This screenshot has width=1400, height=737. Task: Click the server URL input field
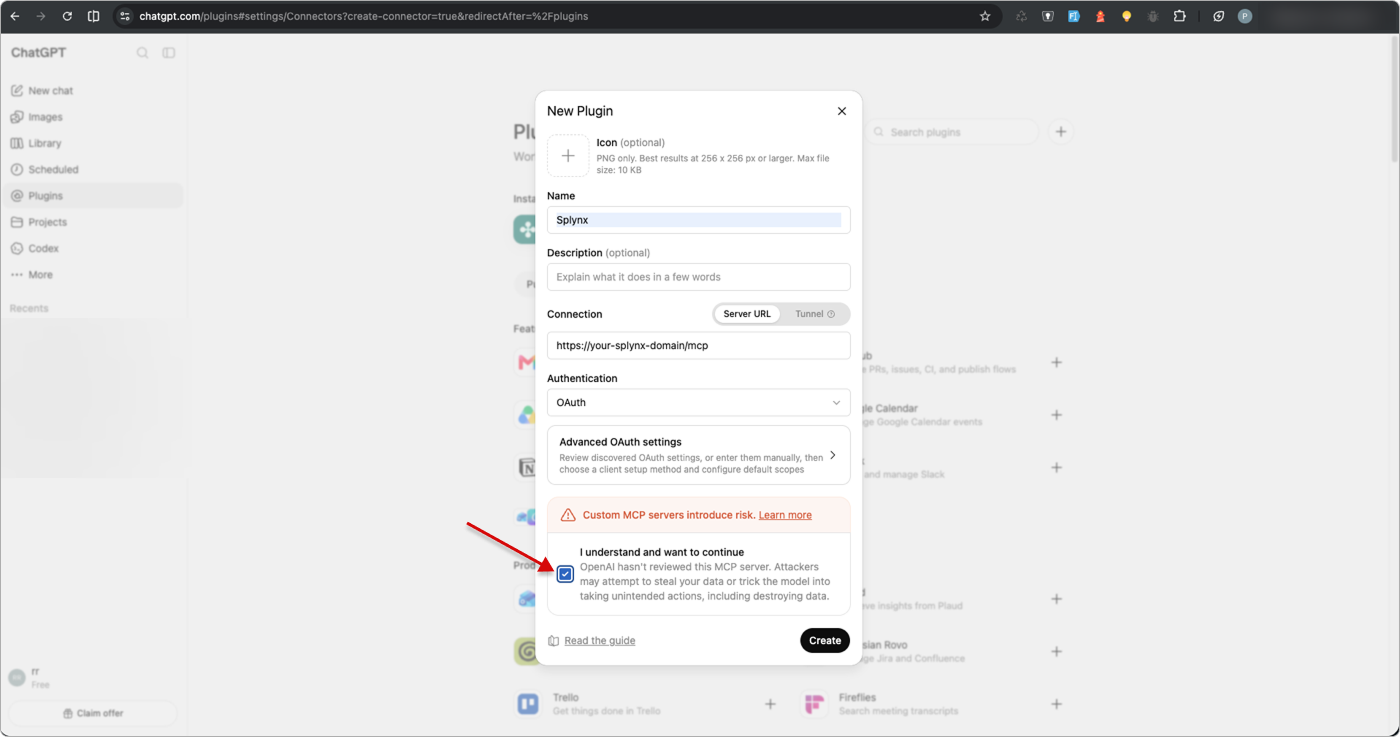699,346
